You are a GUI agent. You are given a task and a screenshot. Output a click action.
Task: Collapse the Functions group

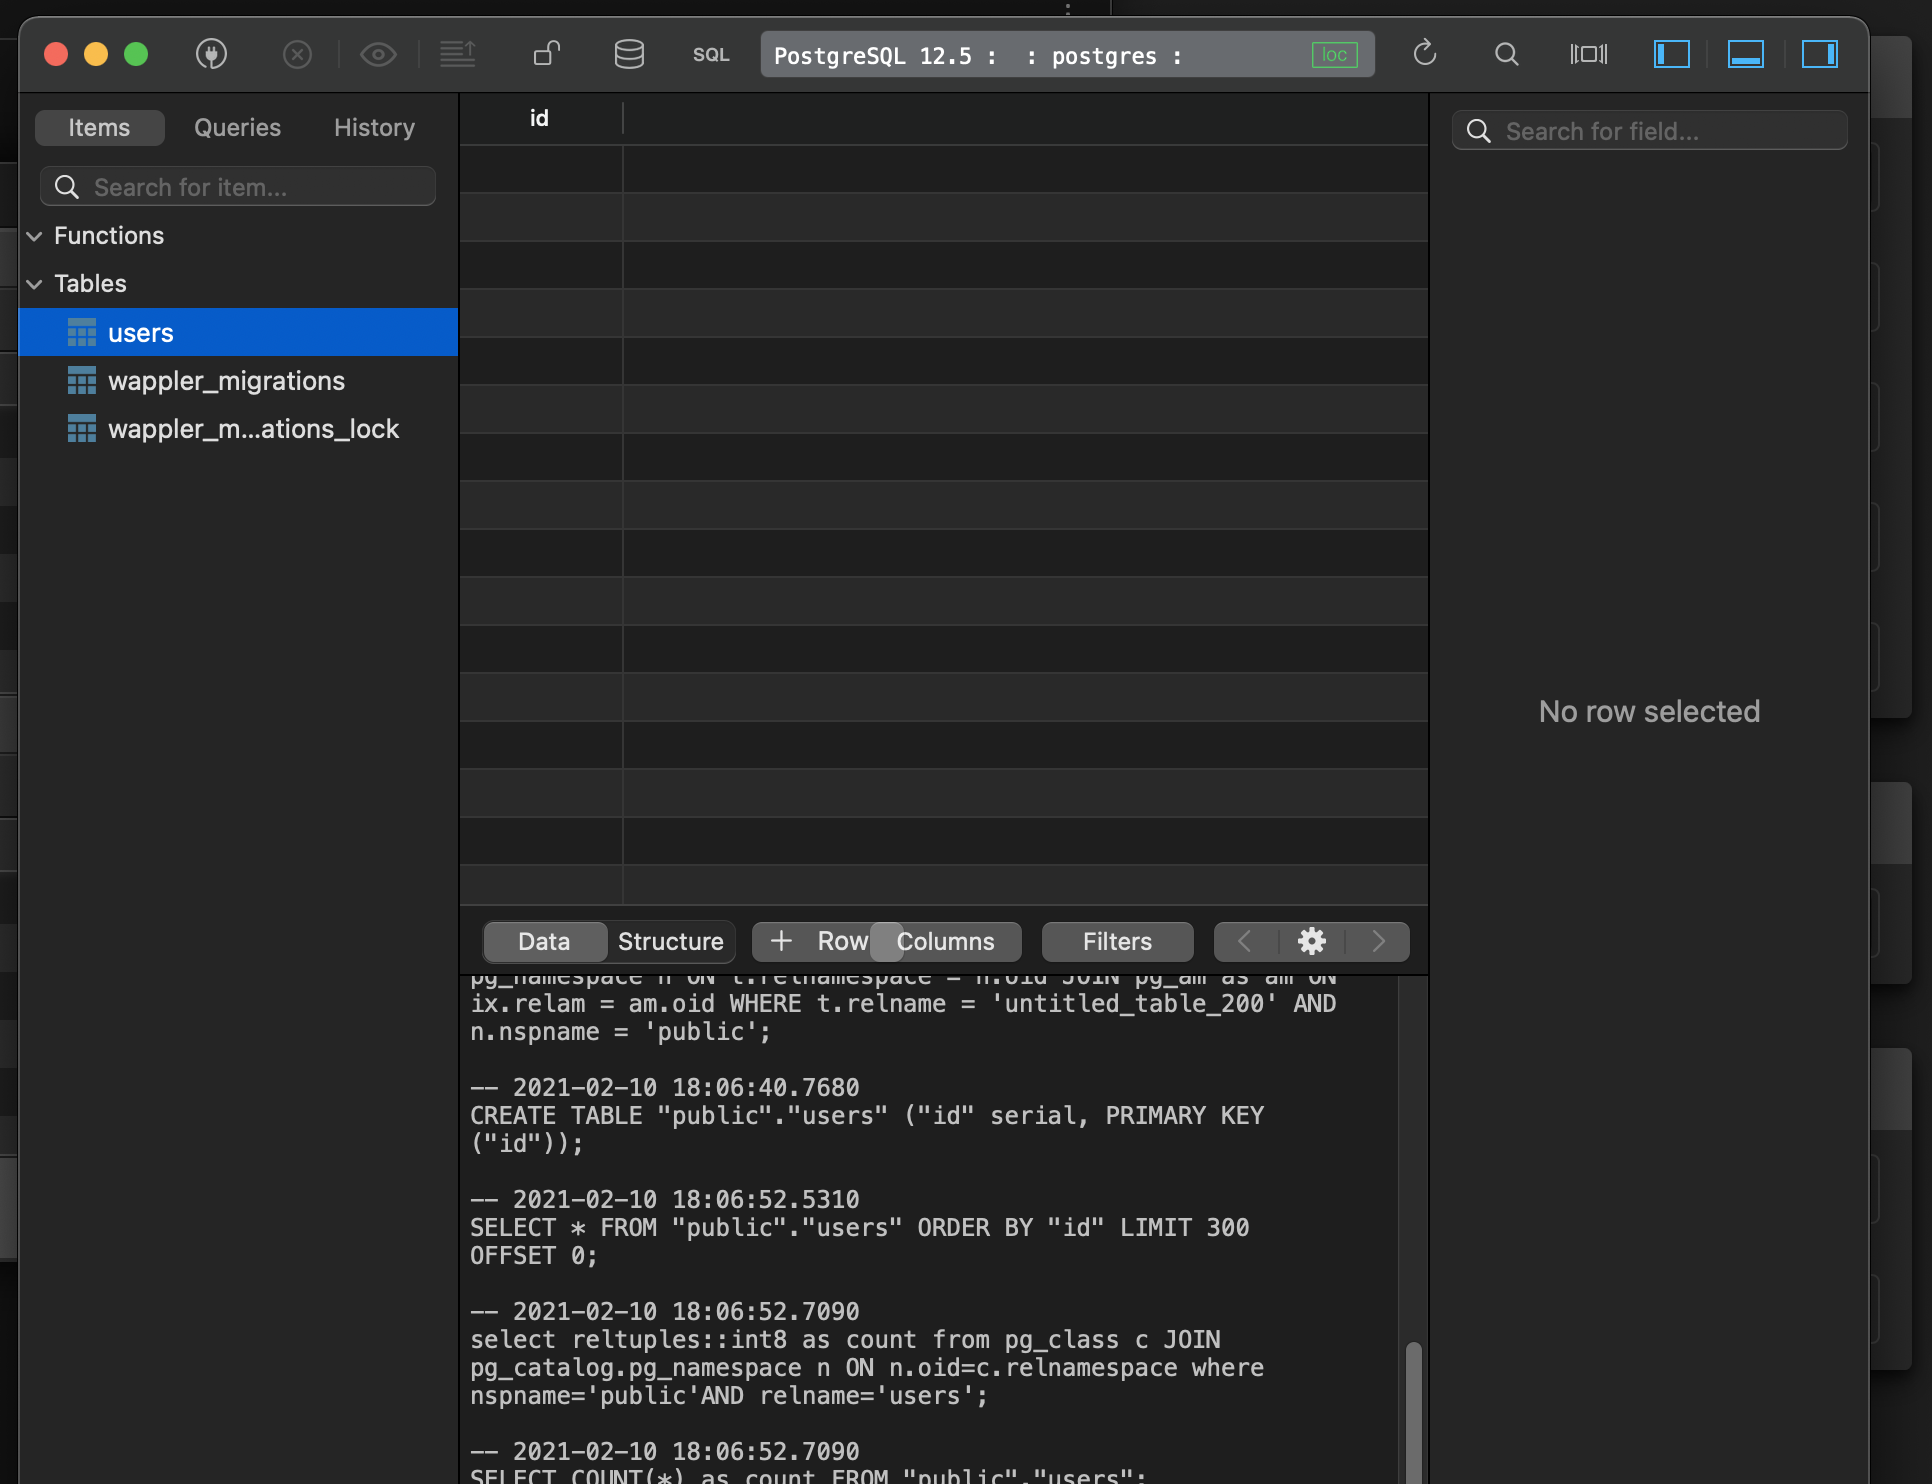(x=35, y=236)
